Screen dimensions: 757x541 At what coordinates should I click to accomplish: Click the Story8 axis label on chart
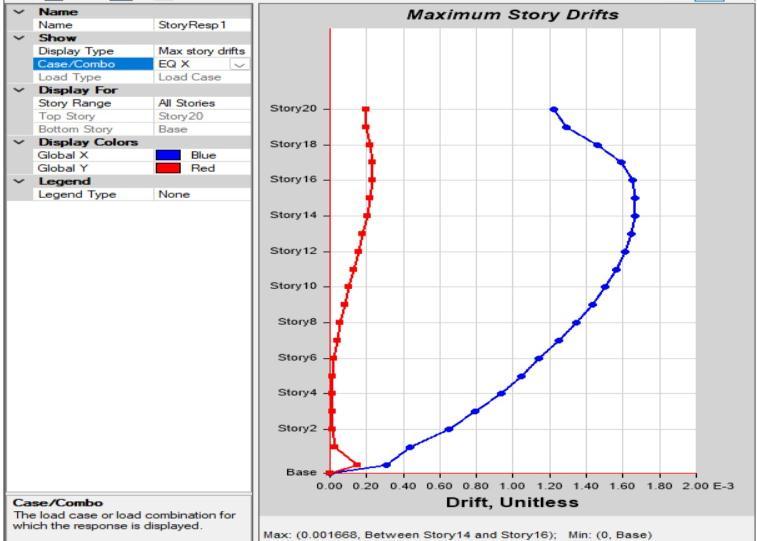click(x=297, y=322)
